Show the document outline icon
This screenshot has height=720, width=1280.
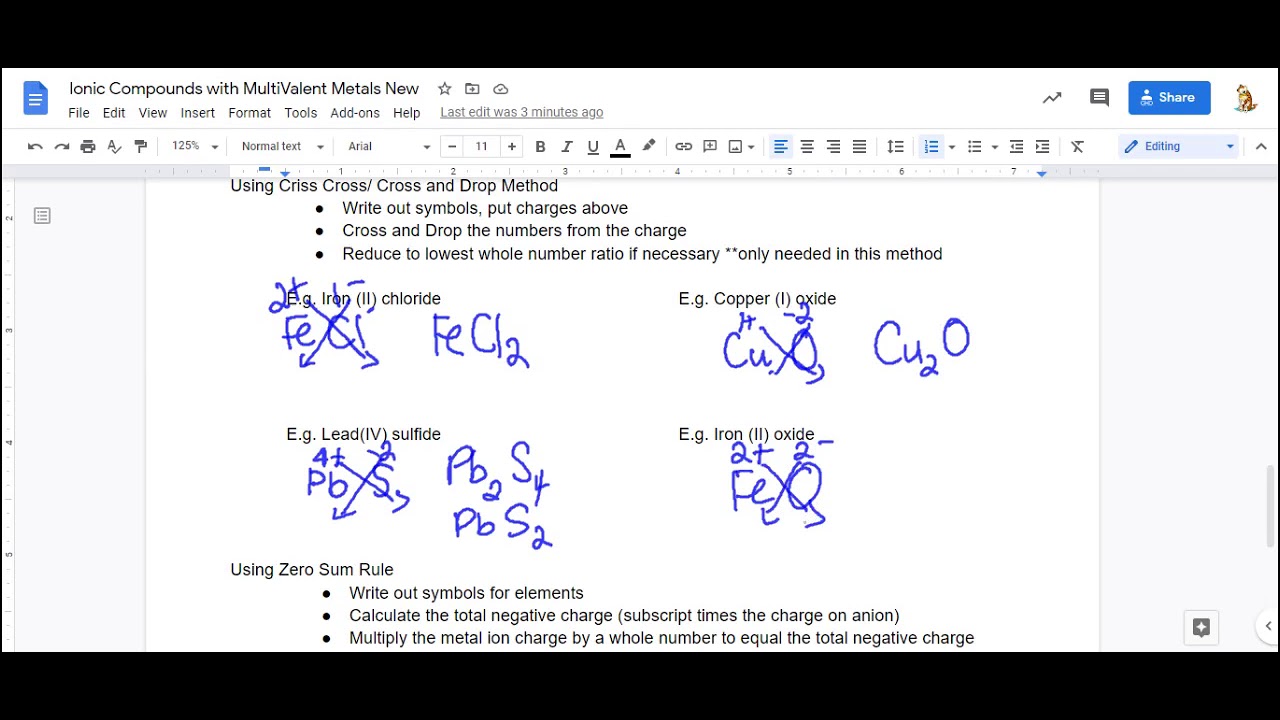pyautogui.click(x=42, y=216)
